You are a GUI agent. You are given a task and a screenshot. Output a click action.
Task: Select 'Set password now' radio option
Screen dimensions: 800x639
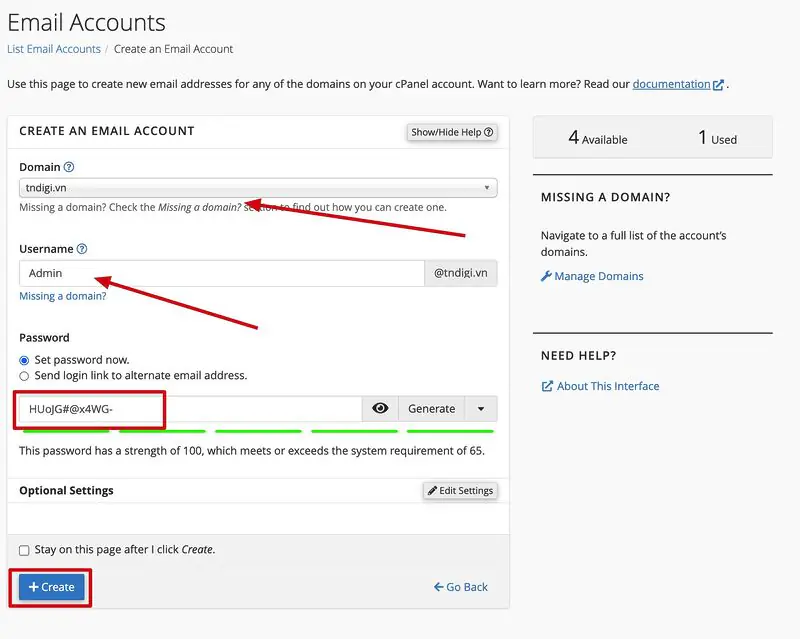[x=24, y=360]
